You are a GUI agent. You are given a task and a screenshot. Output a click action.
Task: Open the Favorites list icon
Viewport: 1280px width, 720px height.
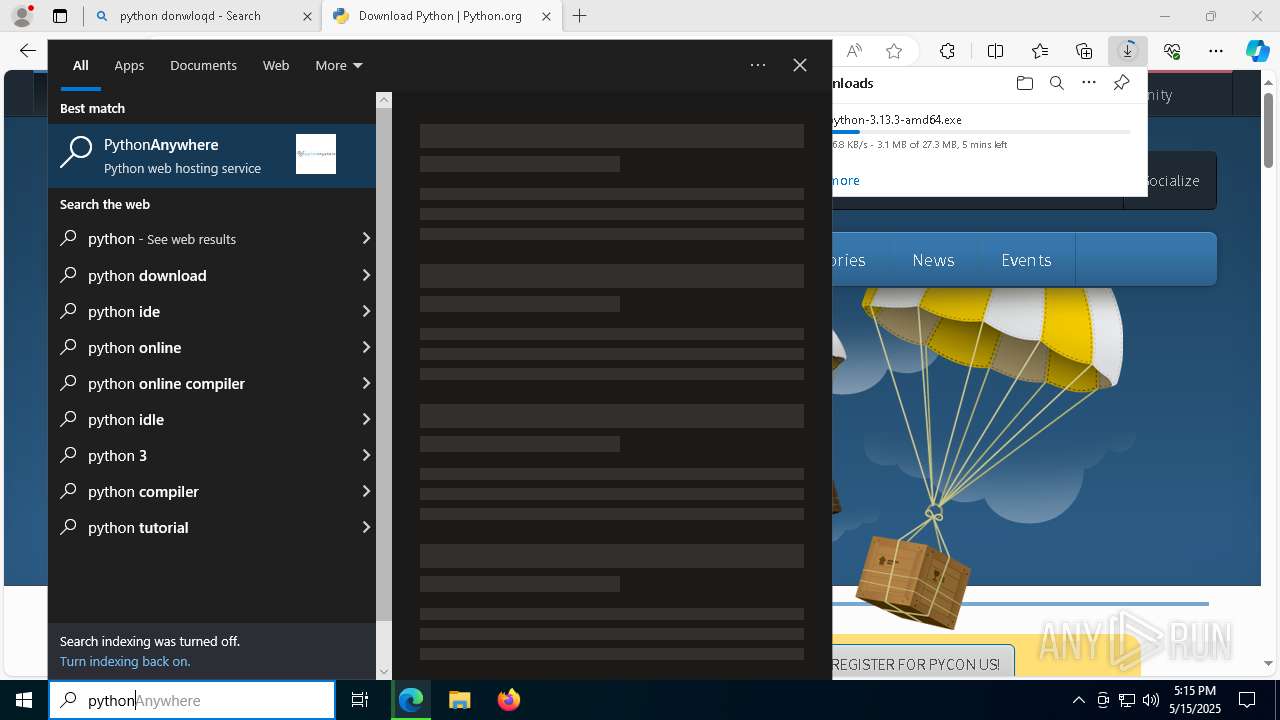click(x=1040, y=51)
